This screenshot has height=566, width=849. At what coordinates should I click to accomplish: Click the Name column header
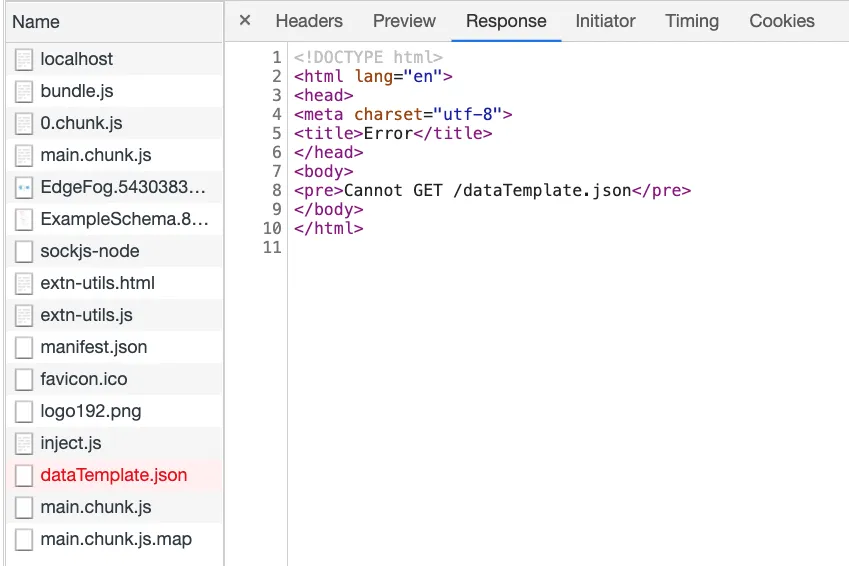click(x=36, y=21)
